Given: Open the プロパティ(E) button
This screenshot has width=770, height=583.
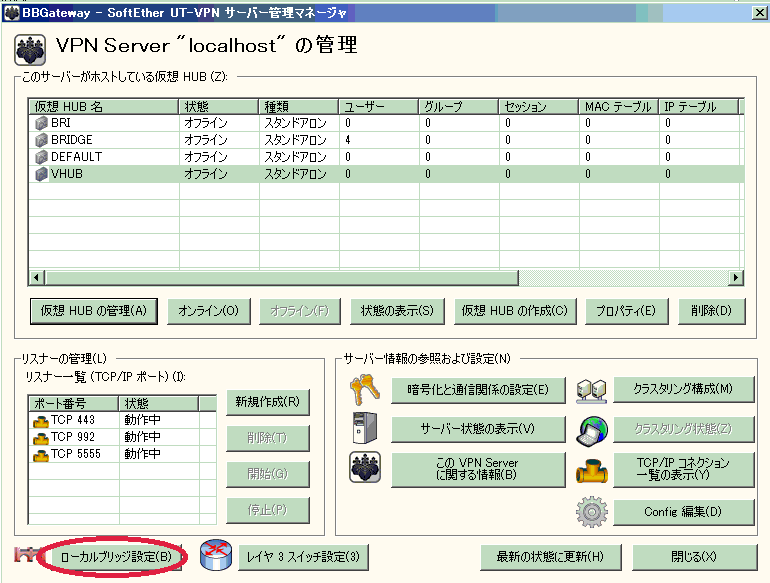Looking at the screenshot, I should pyautogui.click(x=626, y=311).
